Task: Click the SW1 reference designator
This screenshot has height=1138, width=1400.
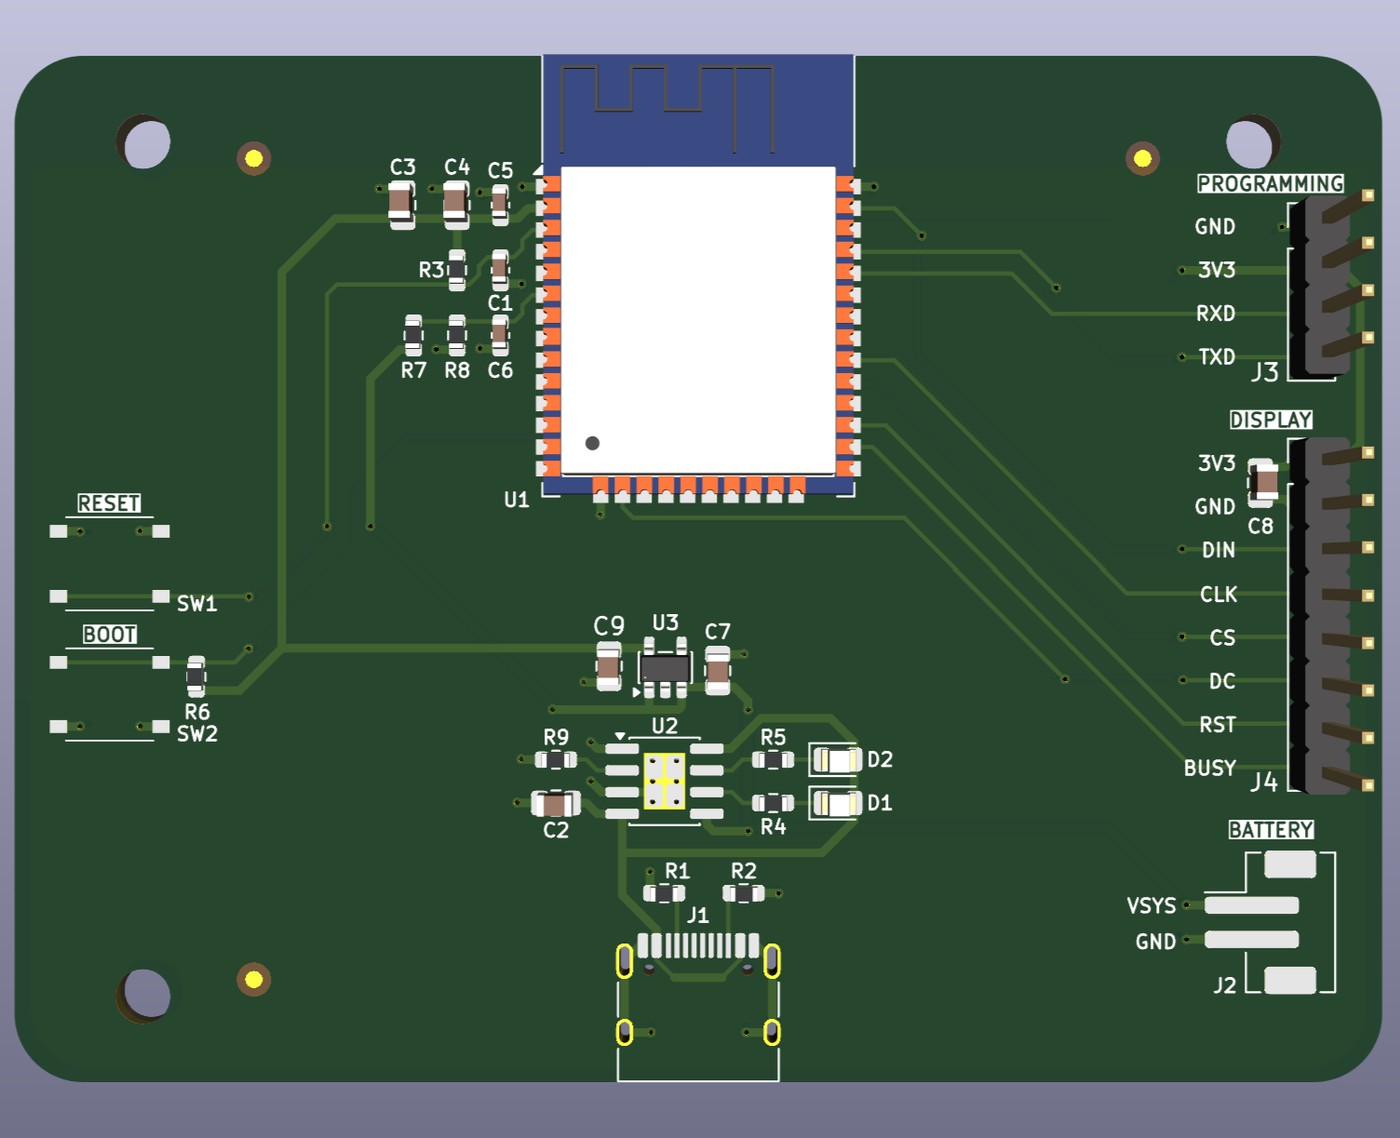Action: click(x=197, y=603)
